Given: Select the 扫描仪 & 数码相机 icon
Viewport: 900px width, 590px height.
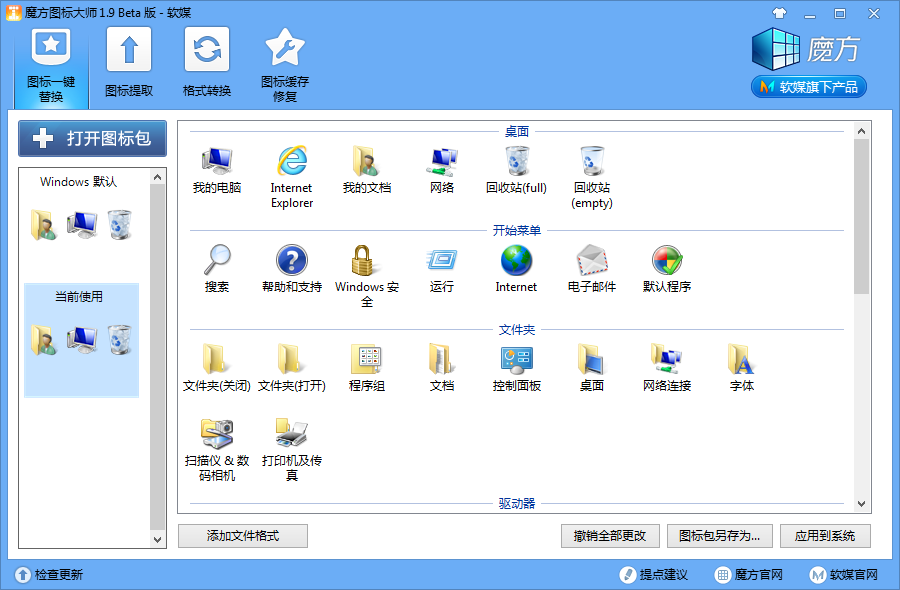Looking at the screenshot, I should tap(217, 450).
